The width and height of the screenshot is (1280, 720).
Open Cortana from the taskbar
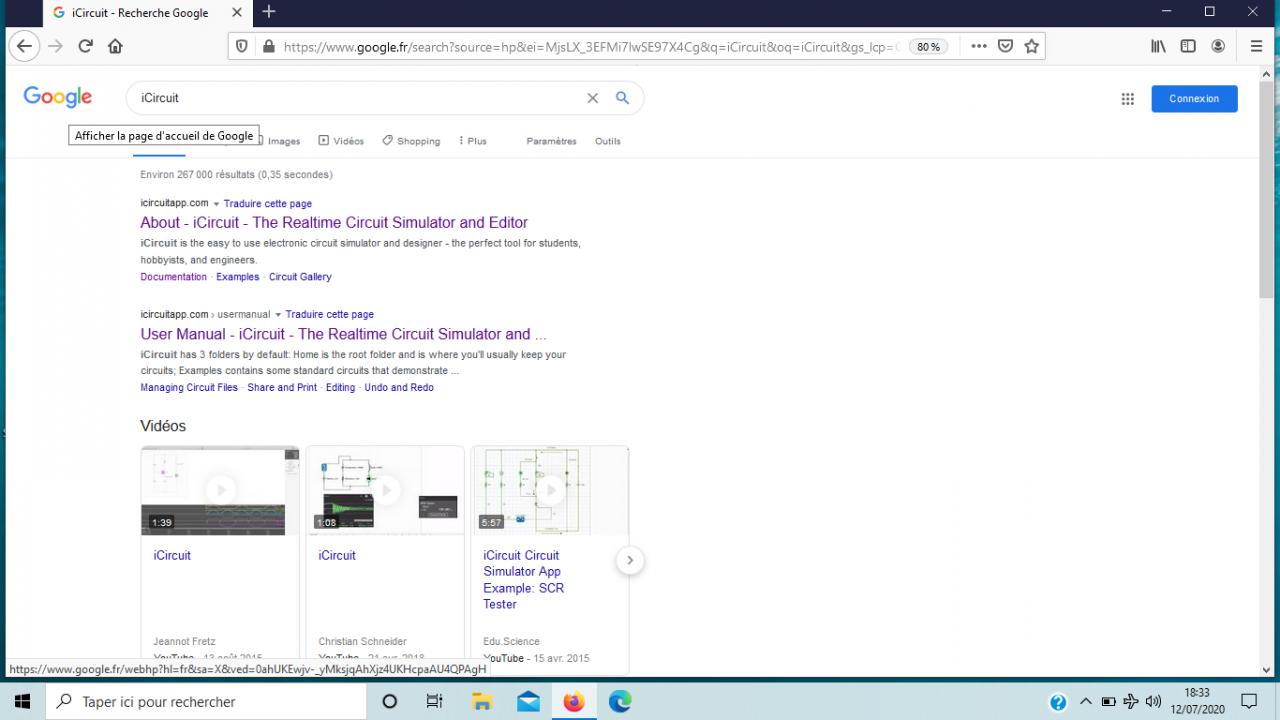point(390,701)
